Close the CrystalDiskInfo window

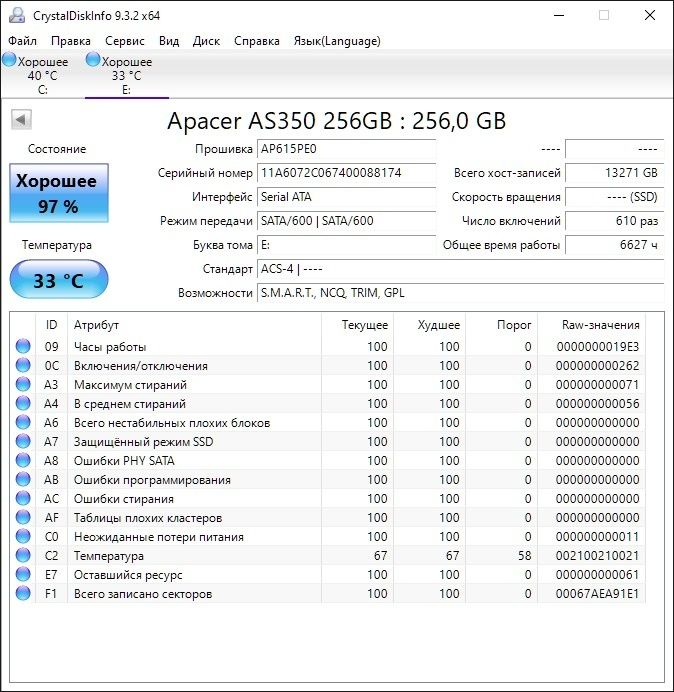tap(650, 15)
